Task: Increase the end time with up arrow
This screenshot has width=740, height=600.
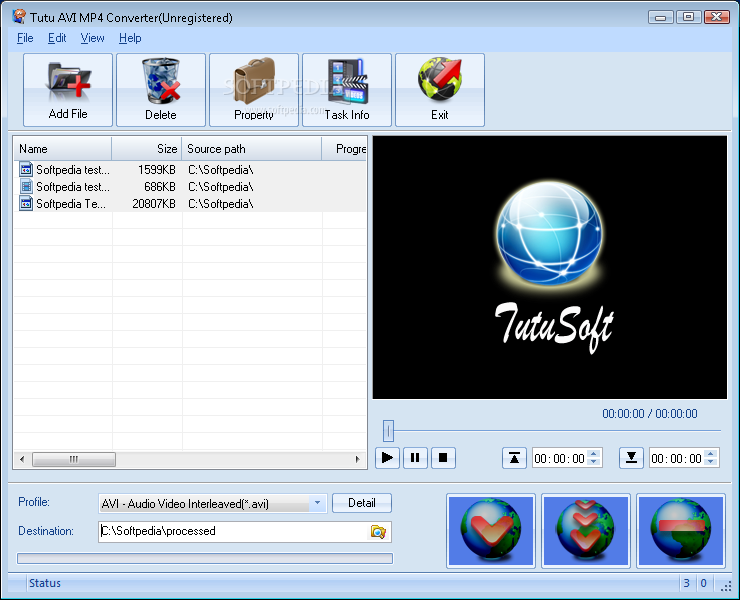Action: [x=711, y=454]
